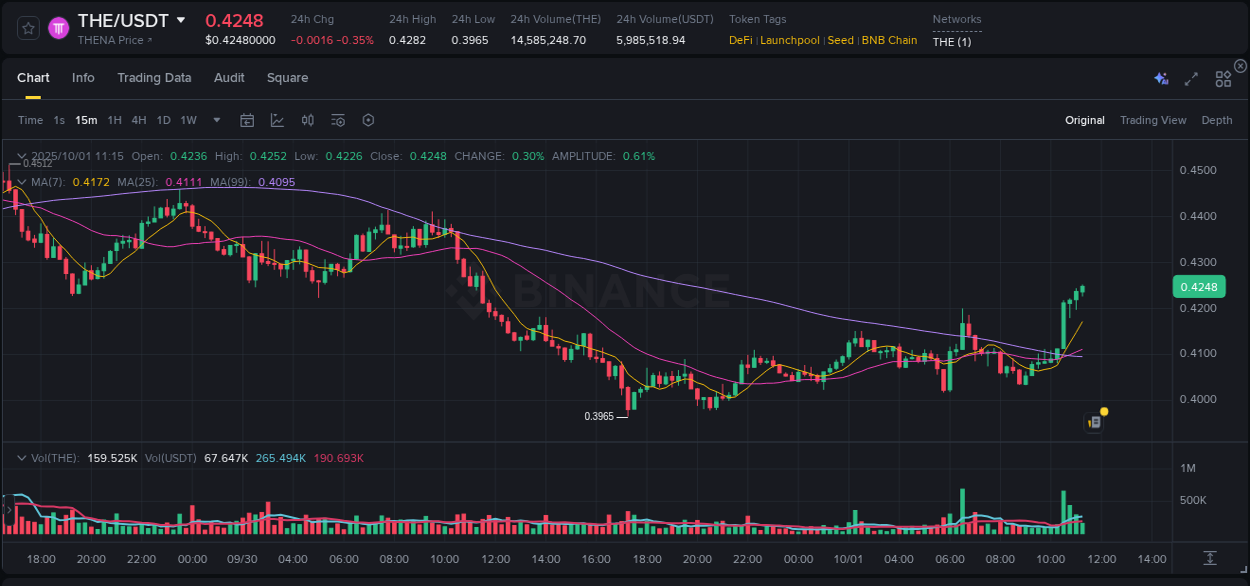Image resolution: width=1250 pixels, height=586 pixels.
Task: Open the date range picker
Action: (x=247, y=119)
